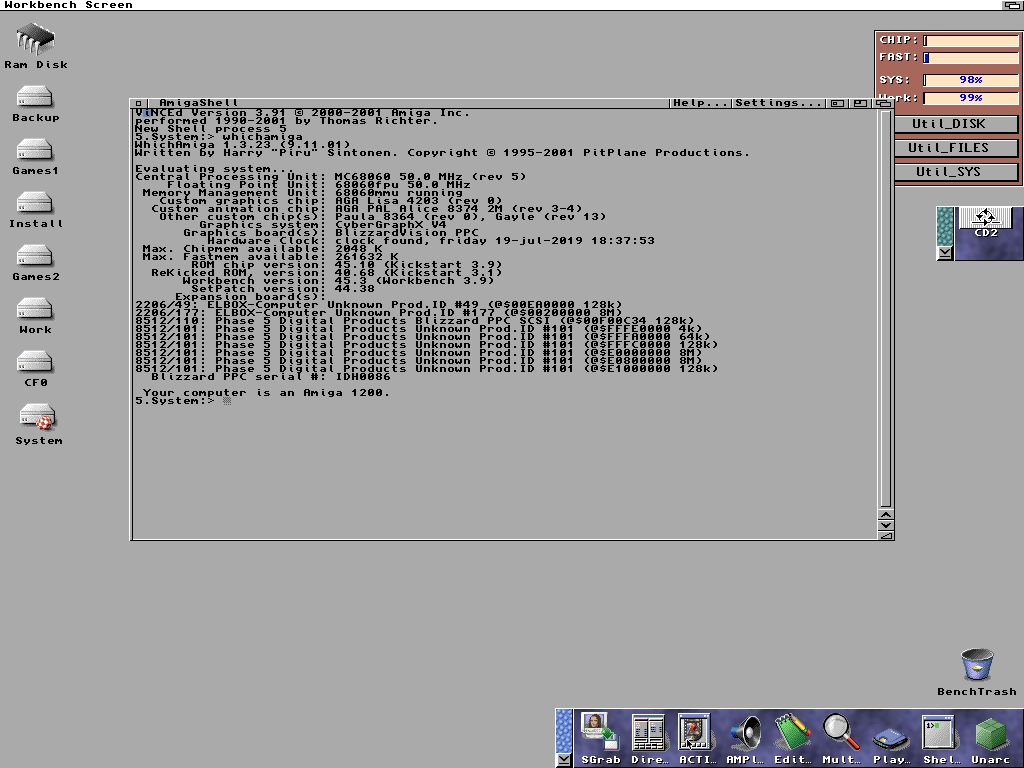Open the ACTI... dock icon
Viewport: 1024px width, 768px height.
[x=697, y=738]
